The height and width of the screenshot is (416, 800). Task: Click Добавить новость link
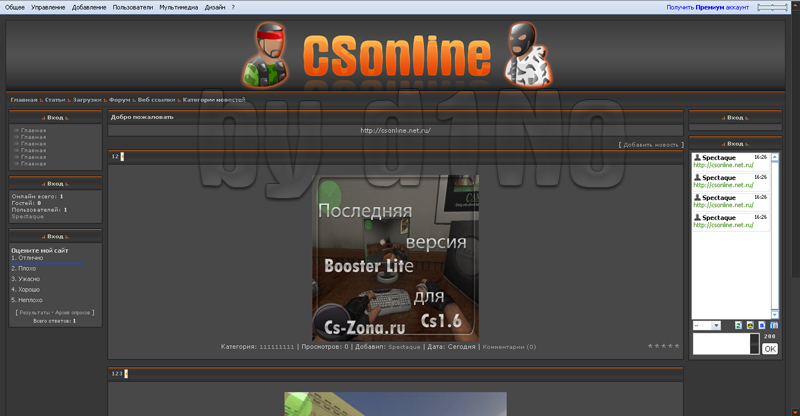pyautogui.click(x=651, y=145)
